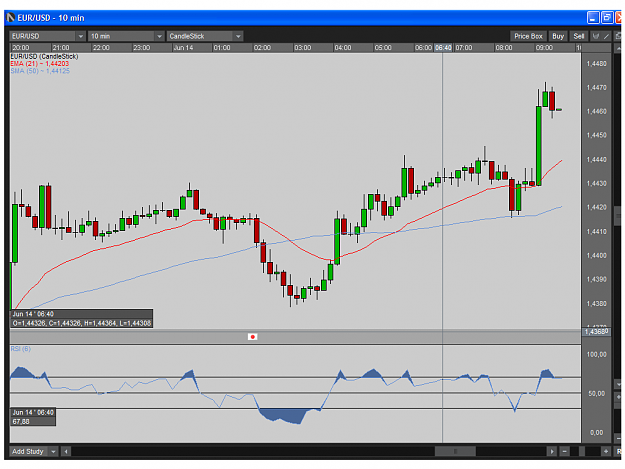Select the trend line drawing tool icon

(606, 36)
